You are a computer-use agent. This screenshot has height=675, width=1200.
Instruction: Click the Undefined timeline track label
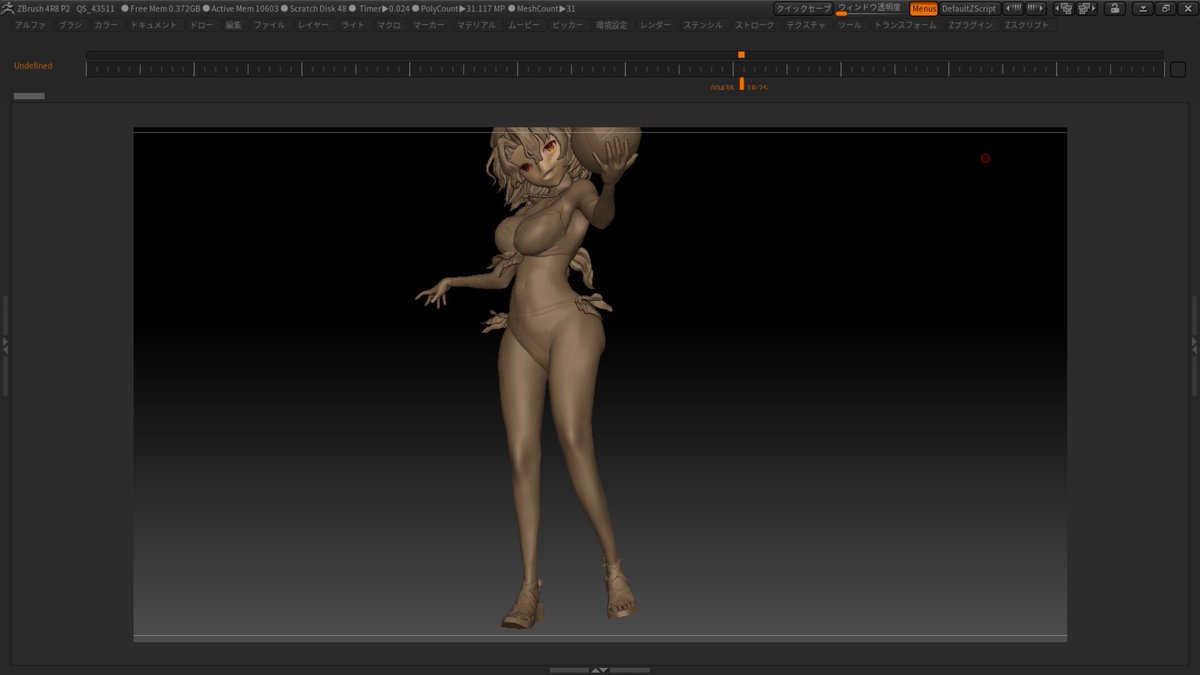(33, 66)
